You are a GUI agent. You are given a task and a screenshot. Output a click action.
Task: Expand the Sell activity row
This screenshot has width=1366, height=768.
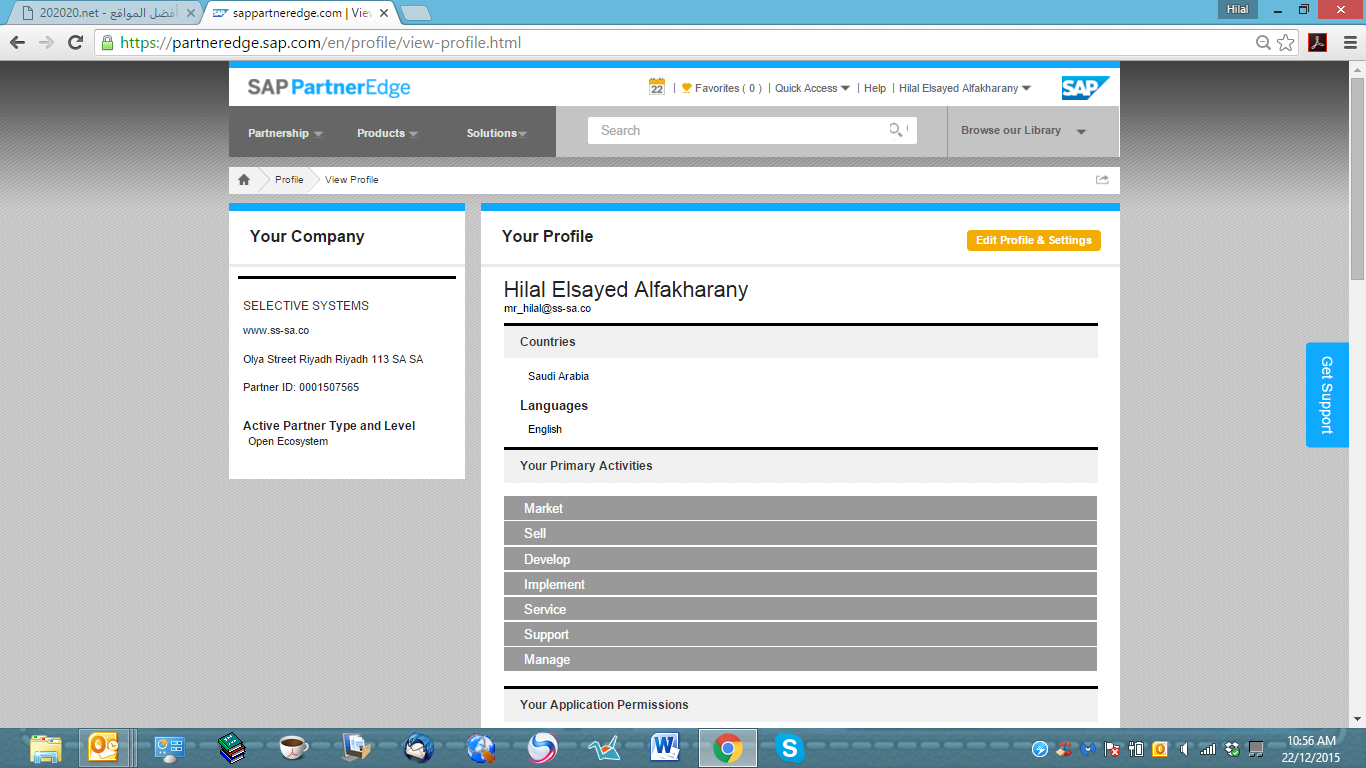coord(800,533)
